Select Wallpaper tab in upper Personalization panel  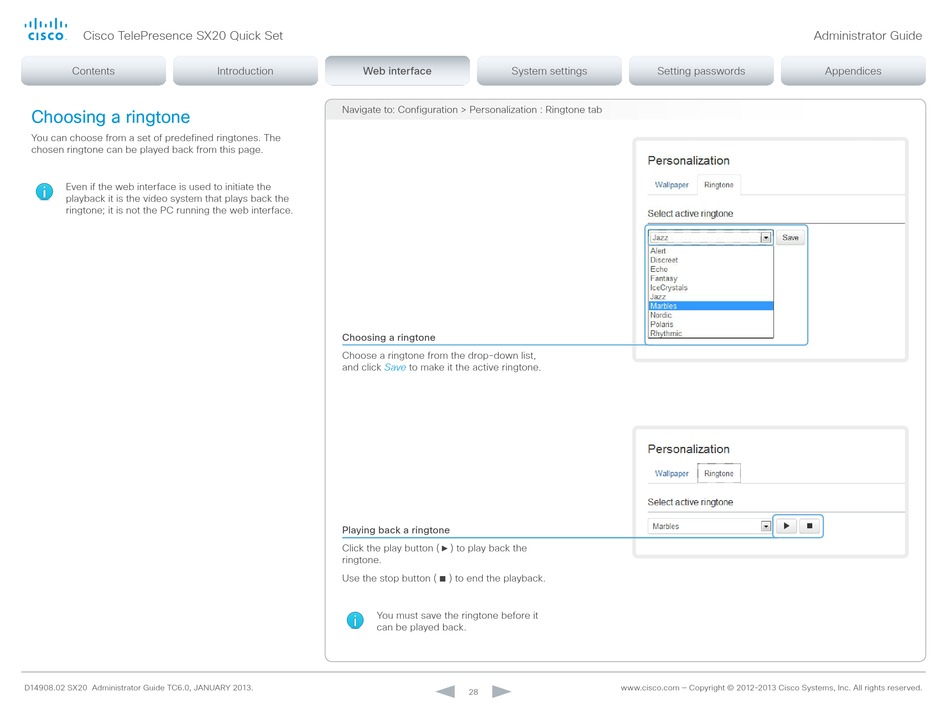point(671,185)
